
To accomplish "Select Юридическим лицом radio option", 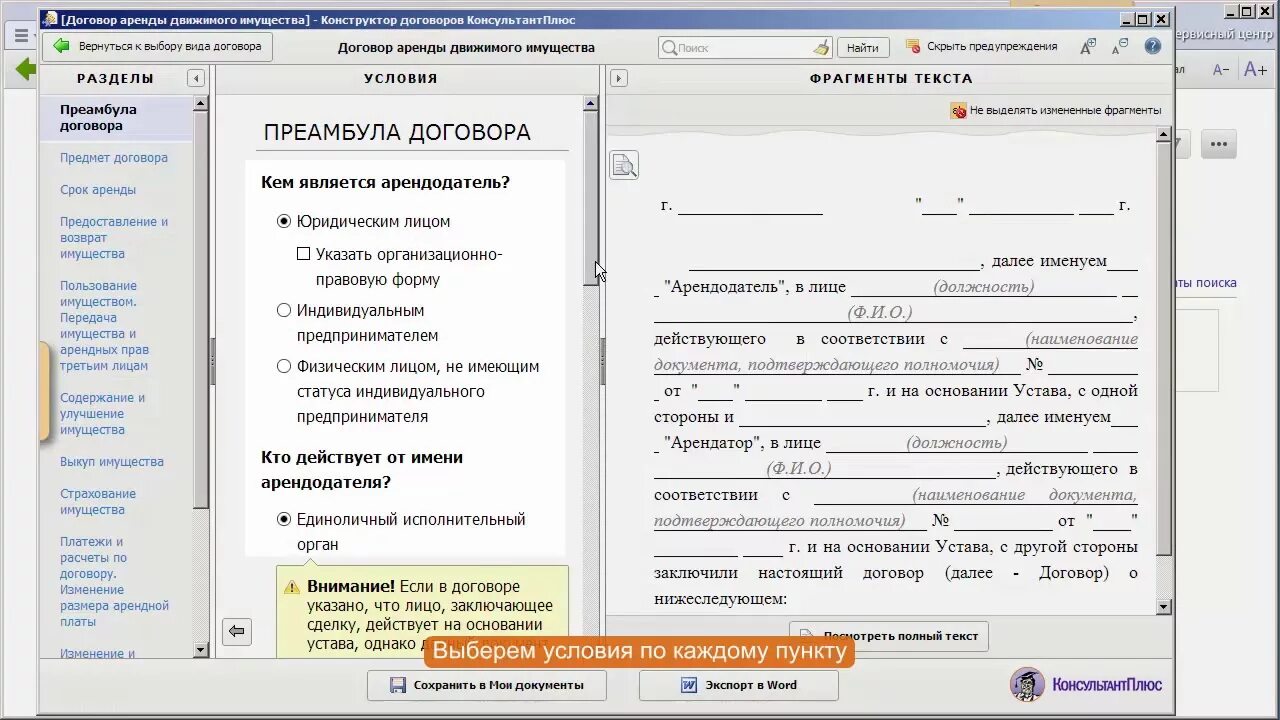I will pyautogui.click(x=284, y=221).
